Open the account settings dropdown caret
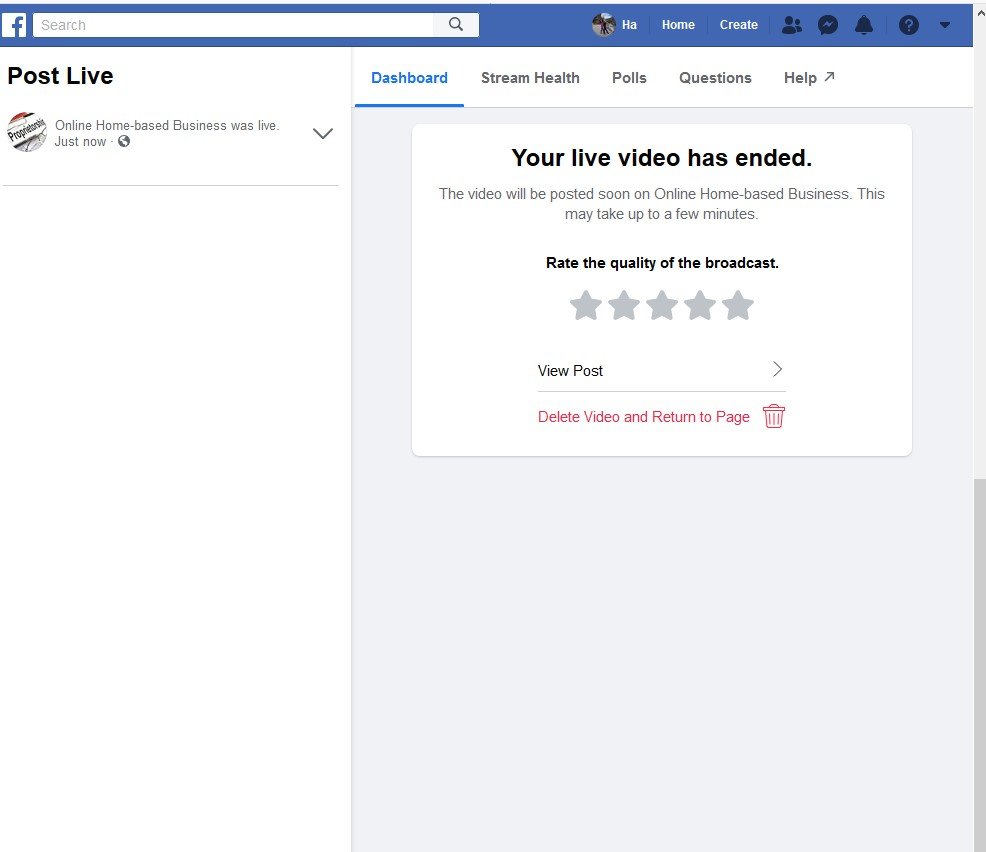 click(x=944, y=25)
